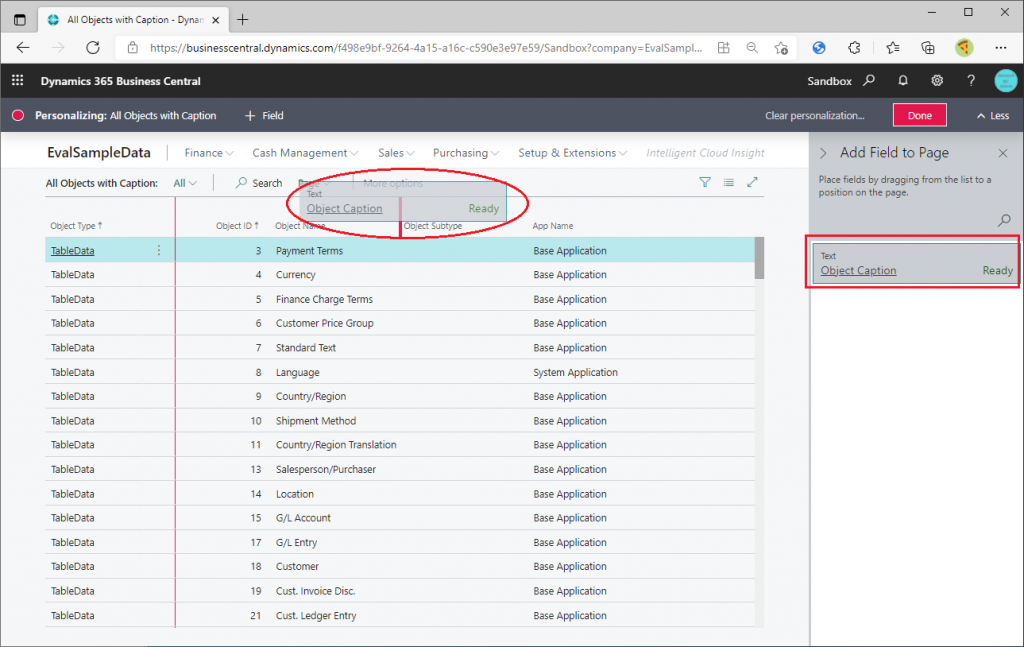The height and width of the screenshot is (647, 1024).
Task: Open the Setup & Extensions menu
Action: 572,153
